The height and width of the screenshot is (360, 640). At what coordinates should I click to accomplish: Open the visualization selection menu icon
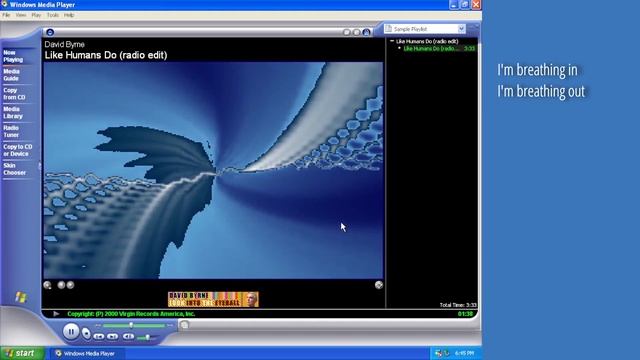coord(47,285)
